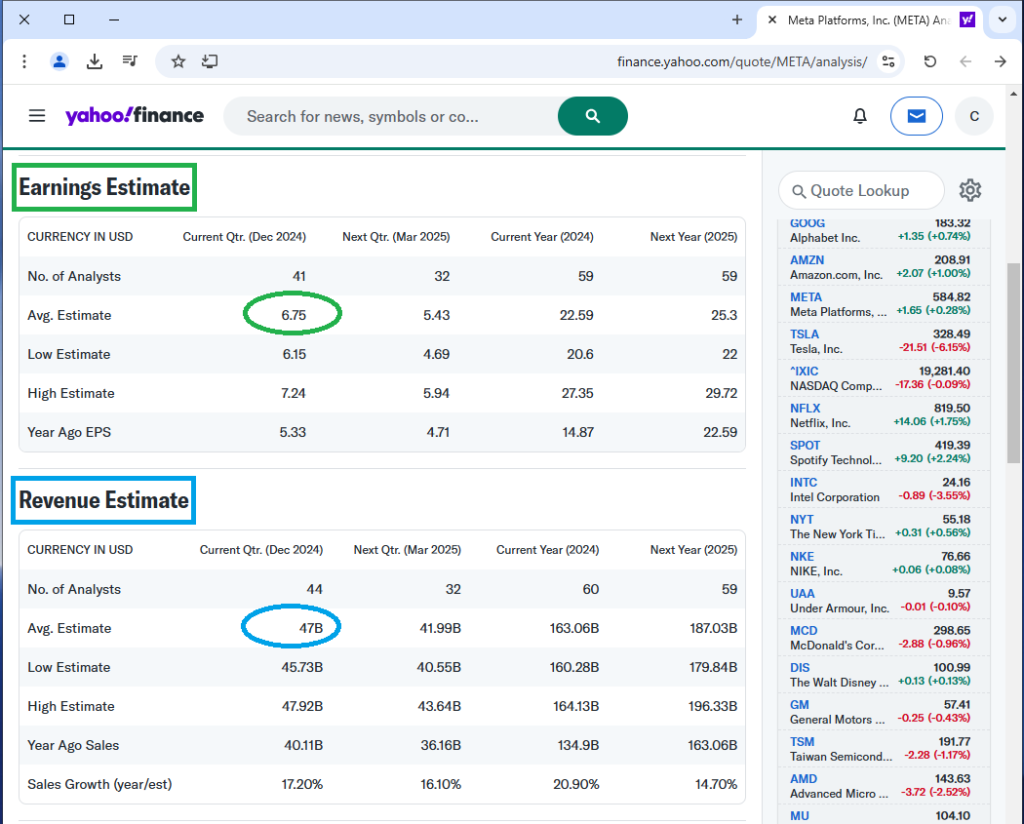Open the Yahoo Finance hamburger menu
Image resolution: width=1024 pixels, height=824 pixels.
[x=37, y=116]
